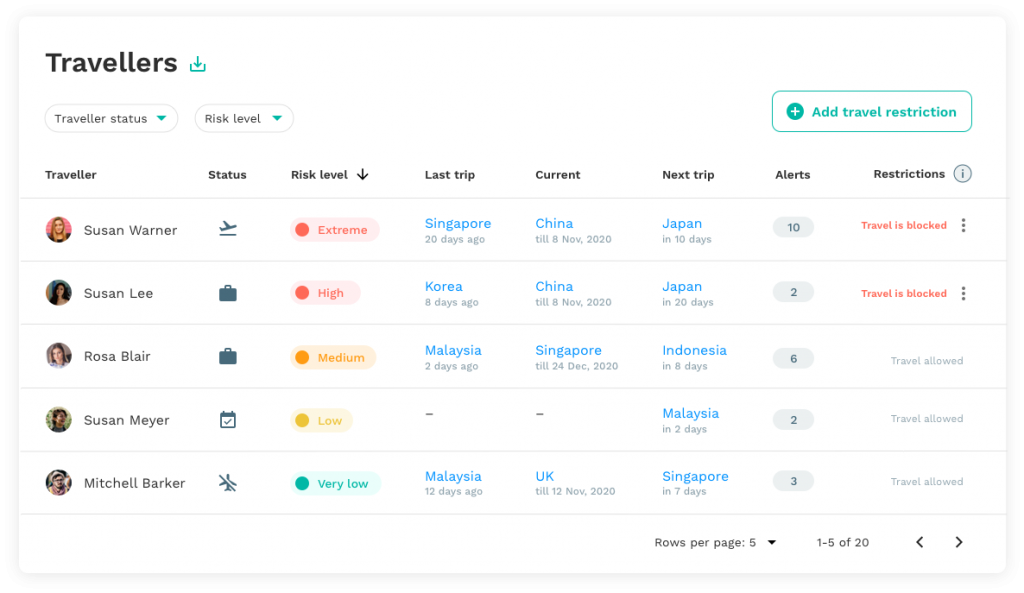This screenshot has width=1024, height=593.
Task: Open the Risk level filter dropdown
Action: [x=244, y=118]
